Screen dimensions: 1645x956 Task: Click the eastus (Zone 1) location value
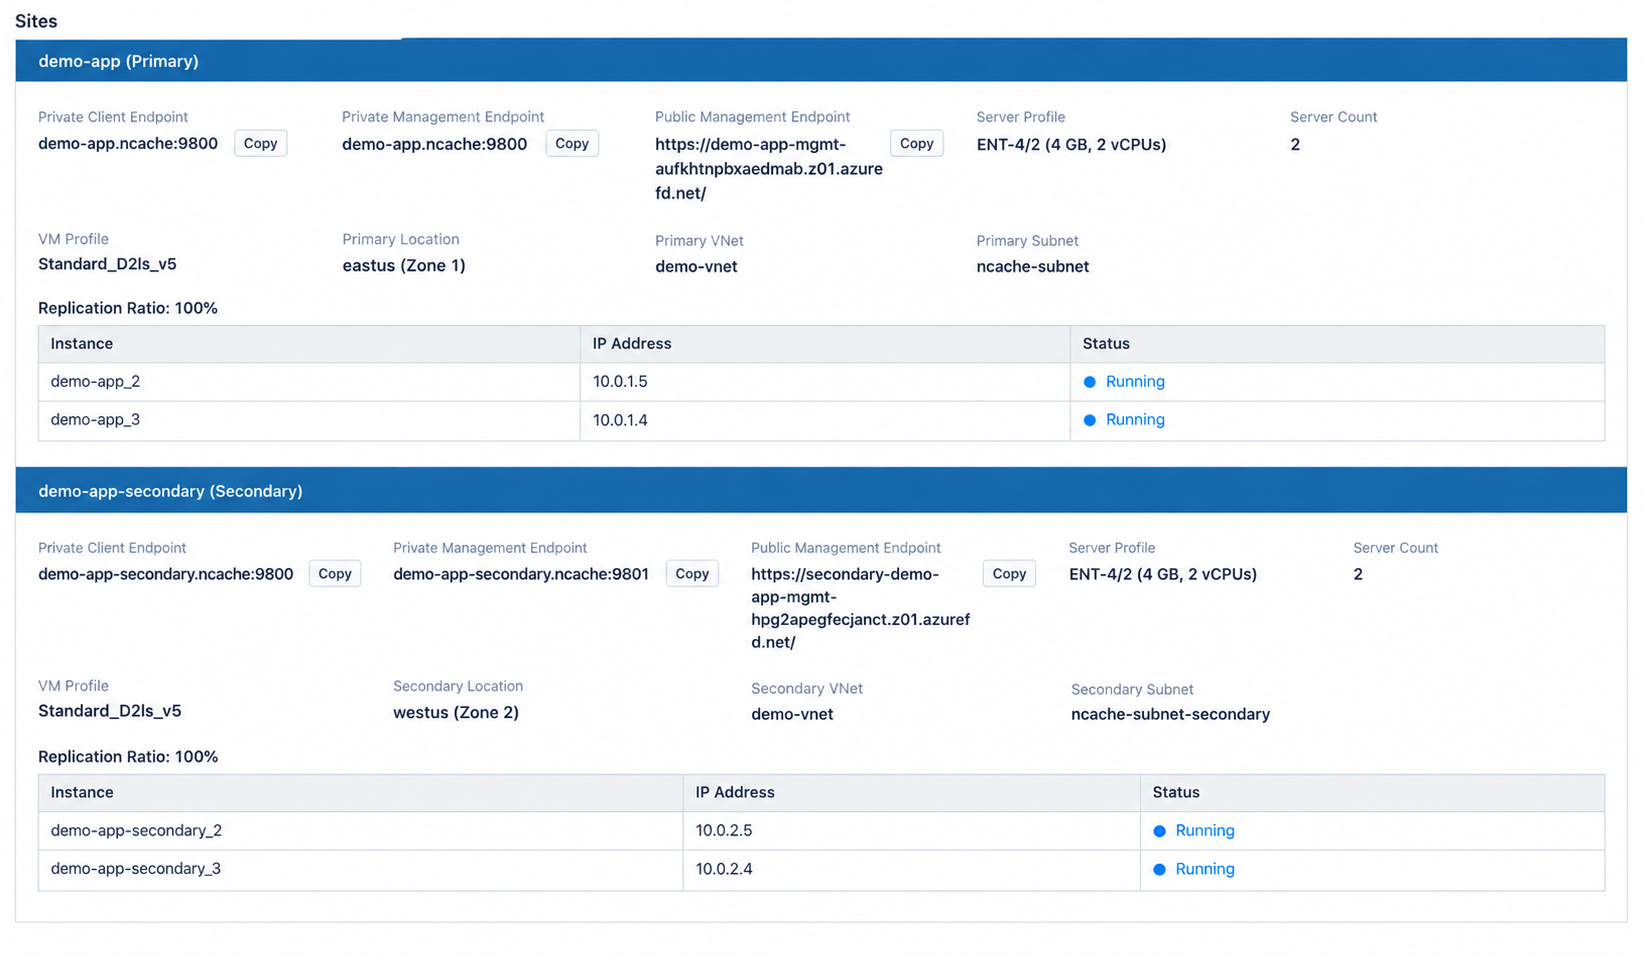(404, 265)
